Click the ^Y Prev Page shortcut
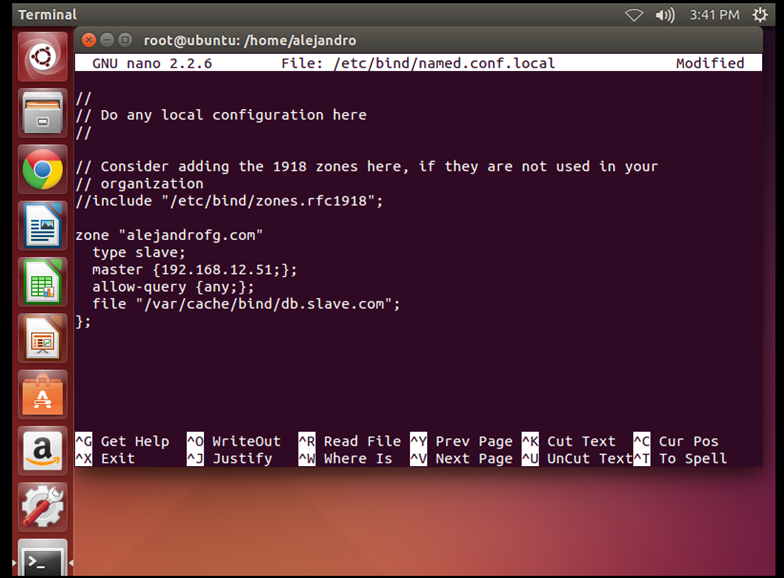The image size is (784, 578). [462, 442]
